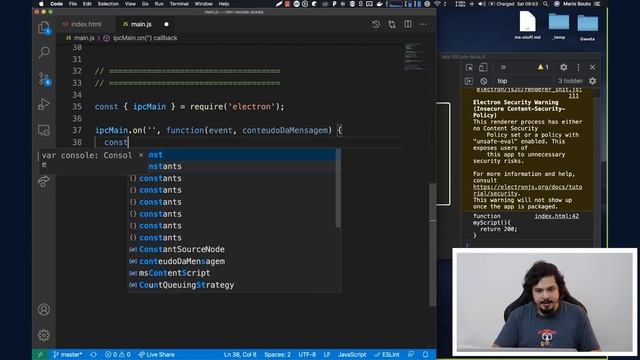Start Live Share from status bar

point(156,355)
